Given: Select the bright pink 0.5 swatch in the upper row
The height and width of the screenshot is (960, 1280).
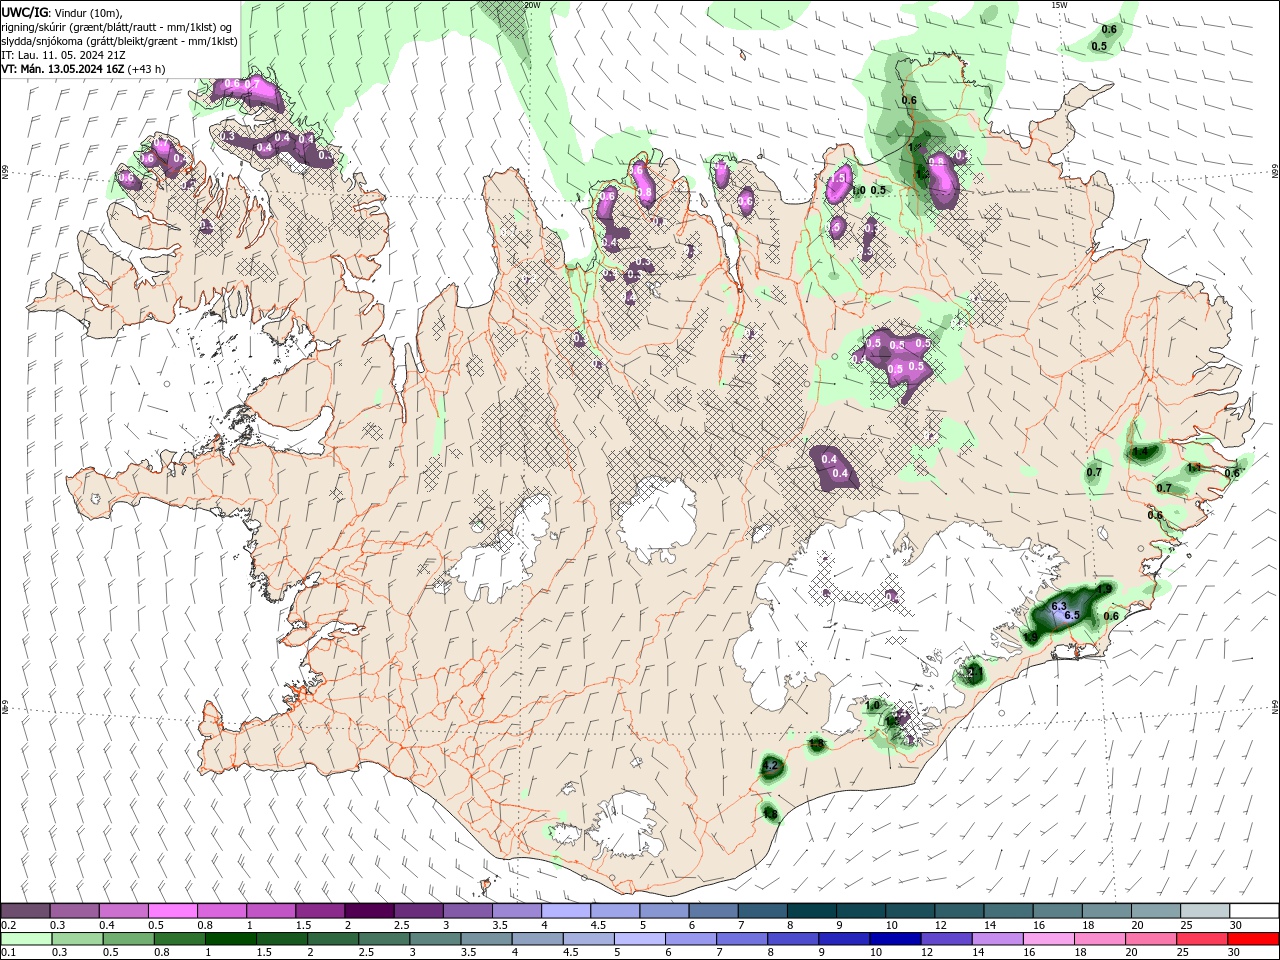Looking at the screenshot, I should point(172,911).
